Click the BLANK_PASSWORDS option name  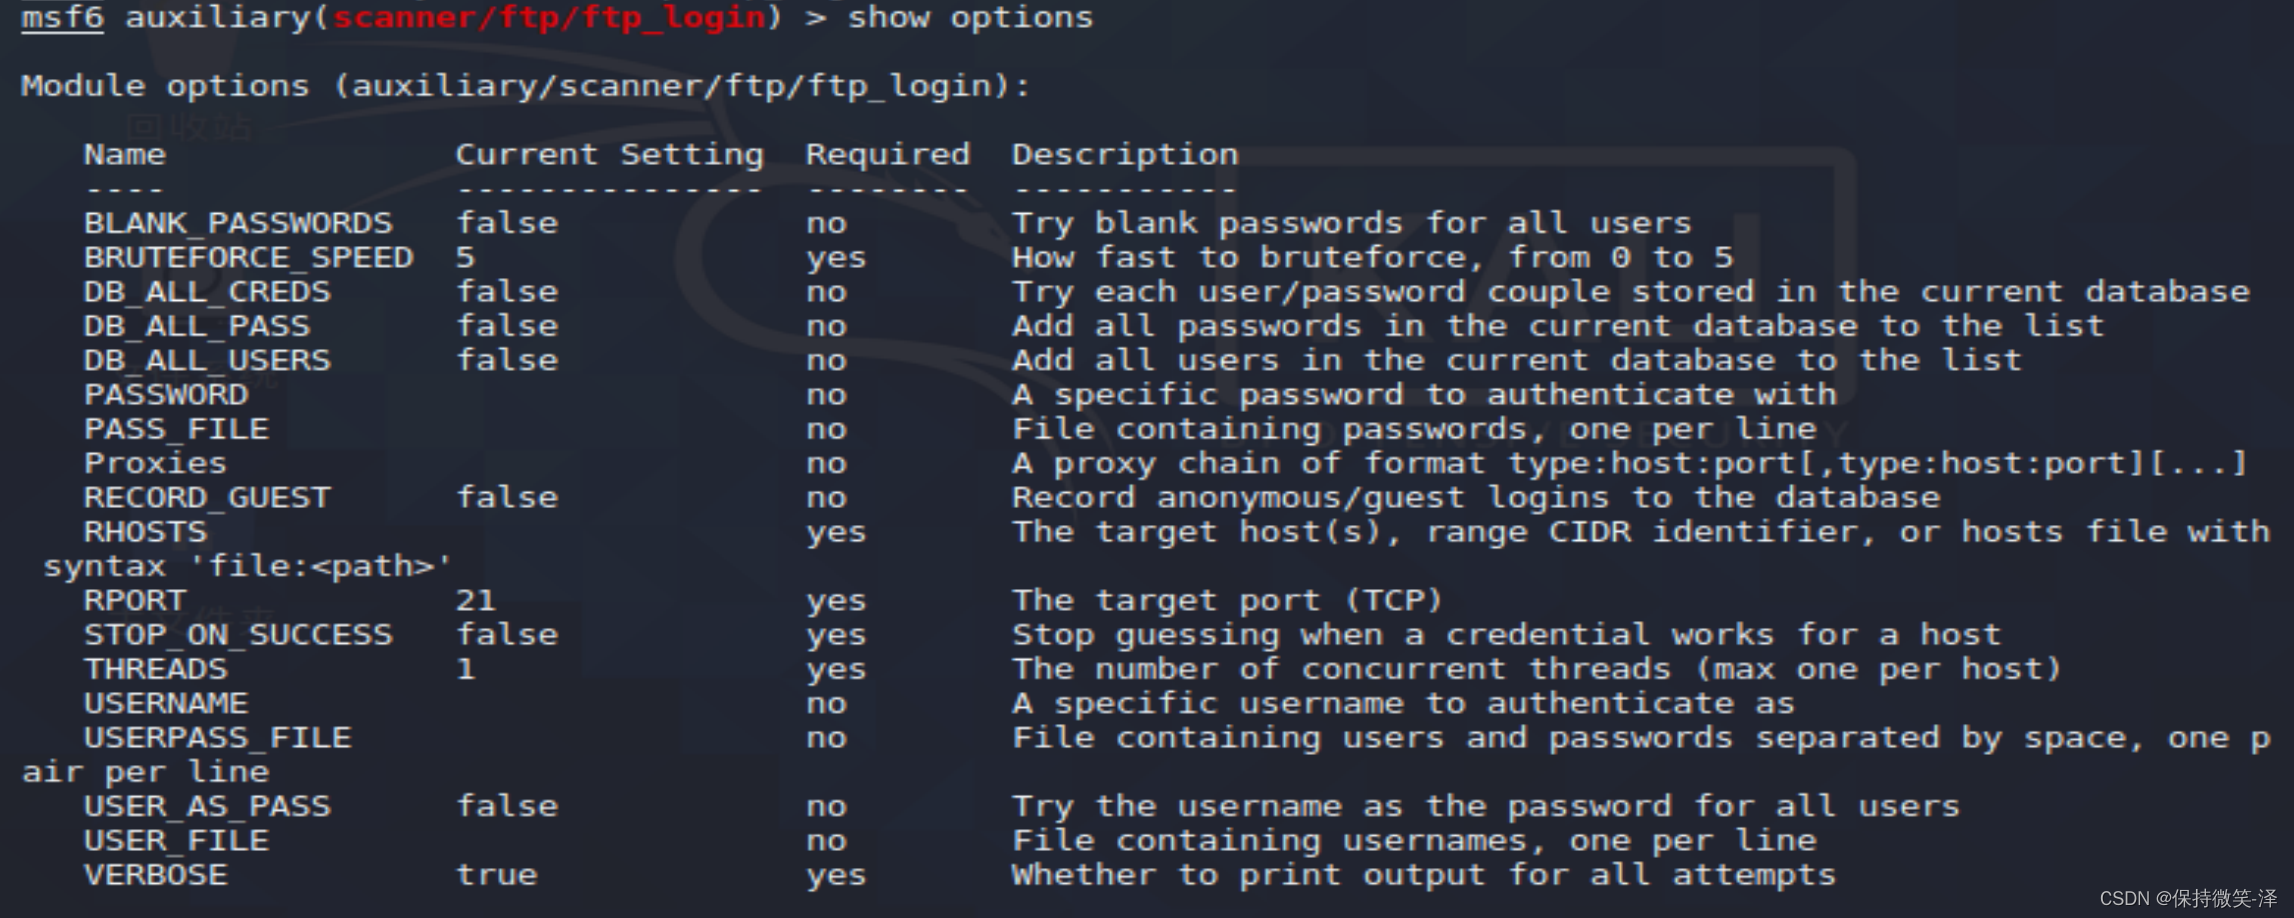tap(238, 223)
